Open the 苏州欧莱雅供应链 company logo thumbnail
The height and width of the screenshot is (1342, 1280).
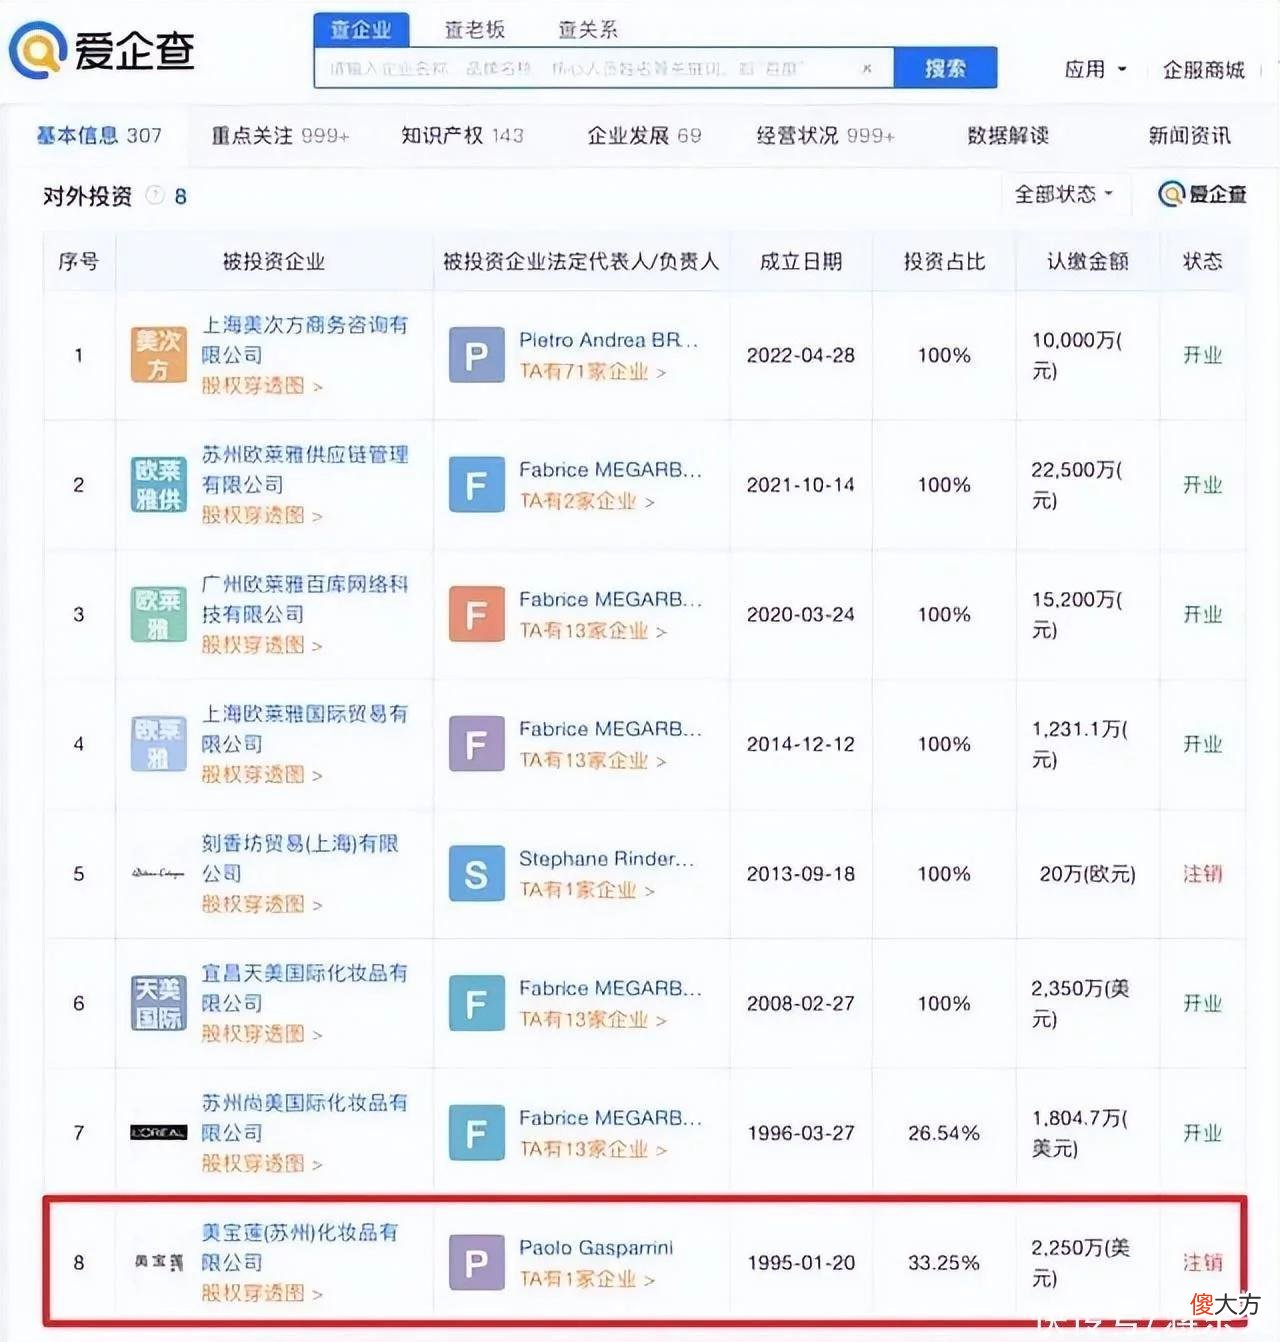point(158,485)
